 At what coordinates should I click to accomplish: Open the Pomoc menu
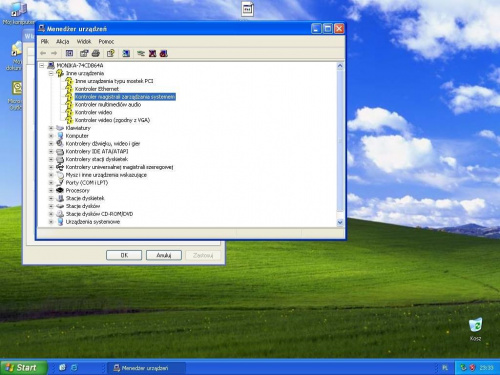(x=106, y=41)
